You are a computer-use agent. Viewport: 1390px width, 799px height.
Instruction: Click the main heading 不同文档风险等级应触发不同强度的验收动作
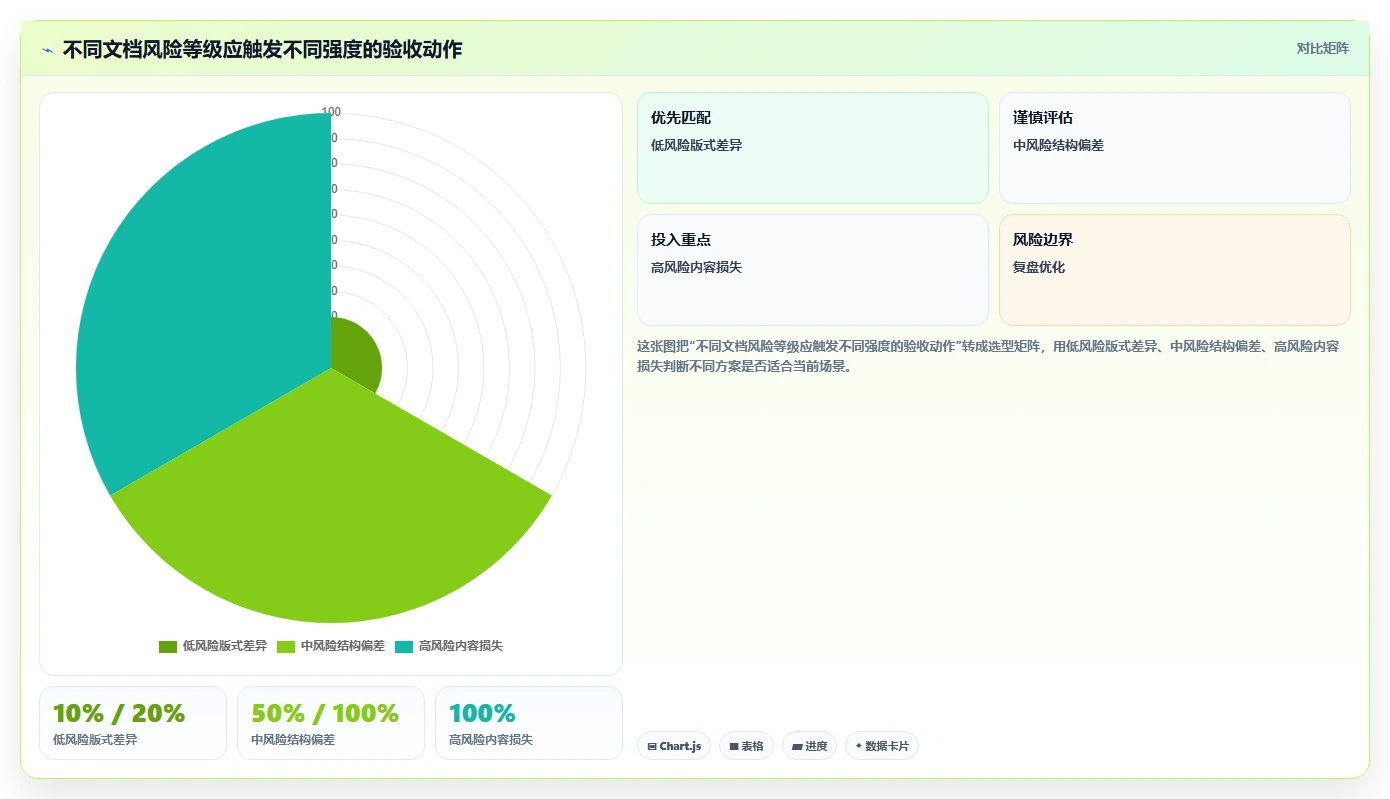[262, 50]
